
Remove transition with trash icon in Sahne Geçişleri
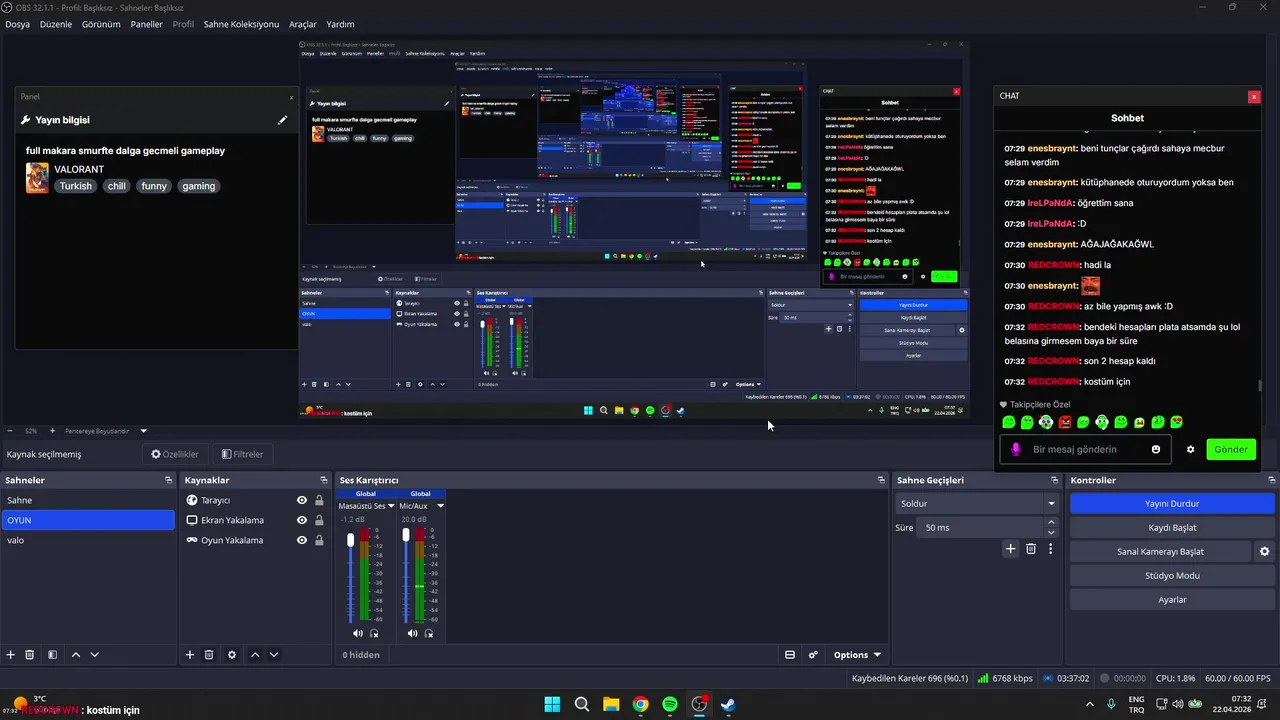pyautogui.click(x=1031, y=549)
